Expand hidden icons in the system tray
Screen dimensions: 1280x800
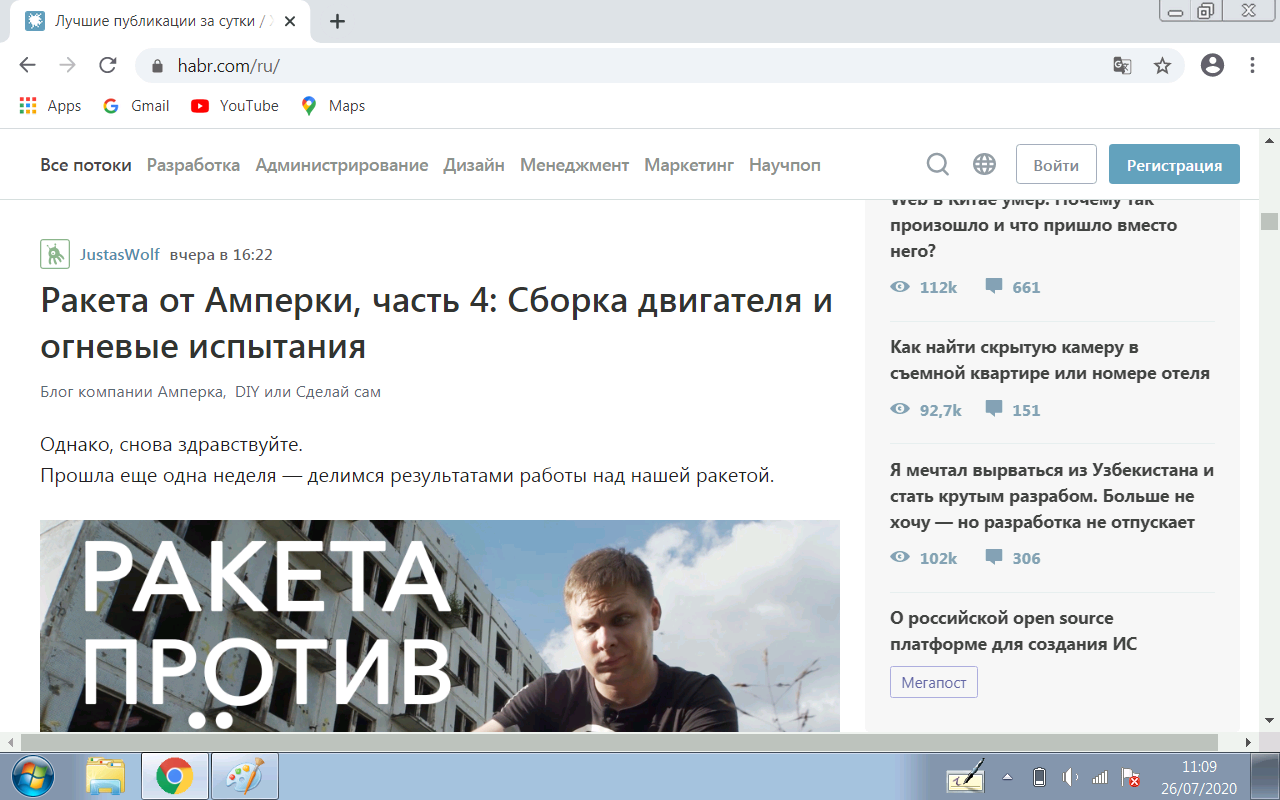(1008, 775)
